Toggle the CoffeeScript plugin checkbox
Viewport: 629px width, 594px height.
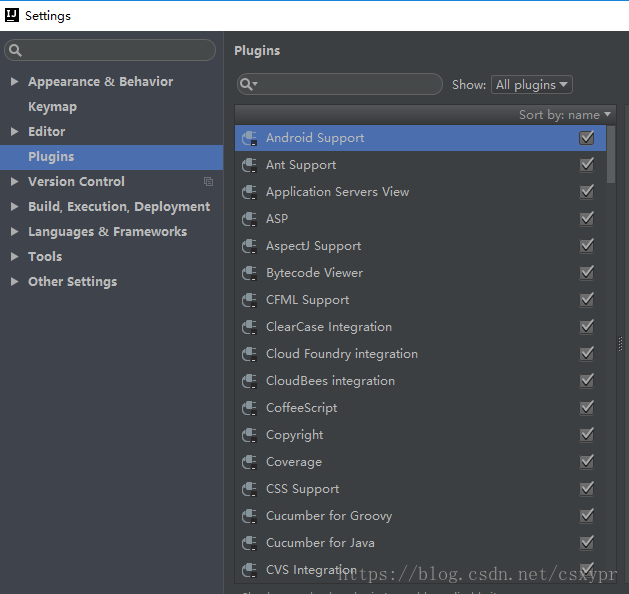[x=586, y=408]
